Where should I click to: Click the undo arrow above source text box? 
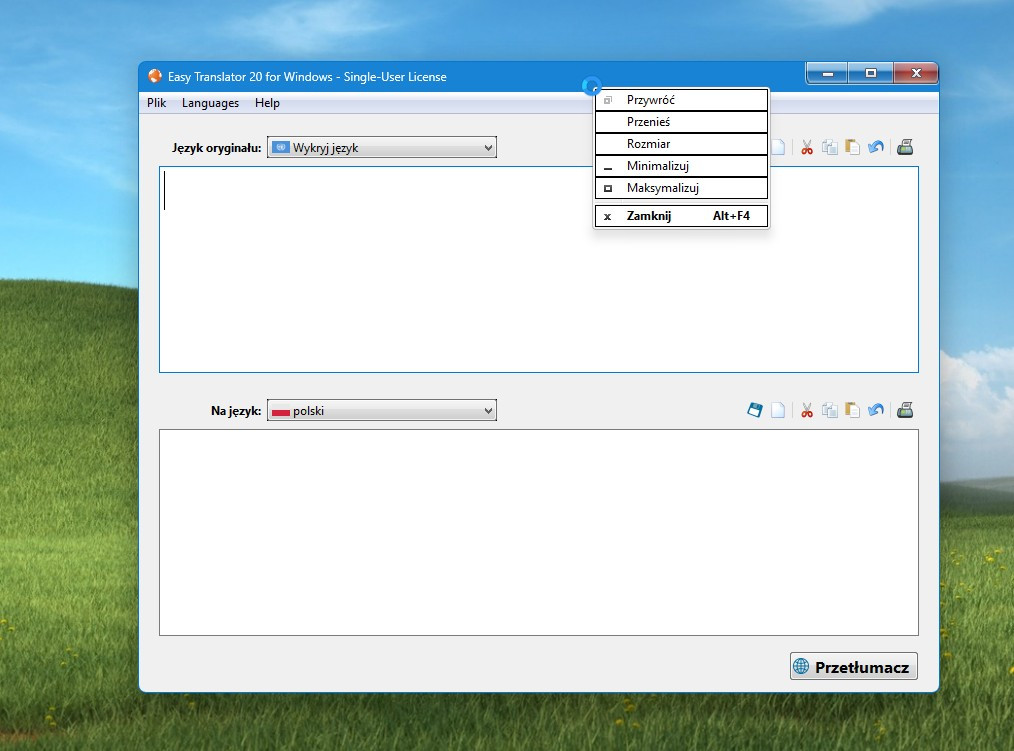(876, 147)
